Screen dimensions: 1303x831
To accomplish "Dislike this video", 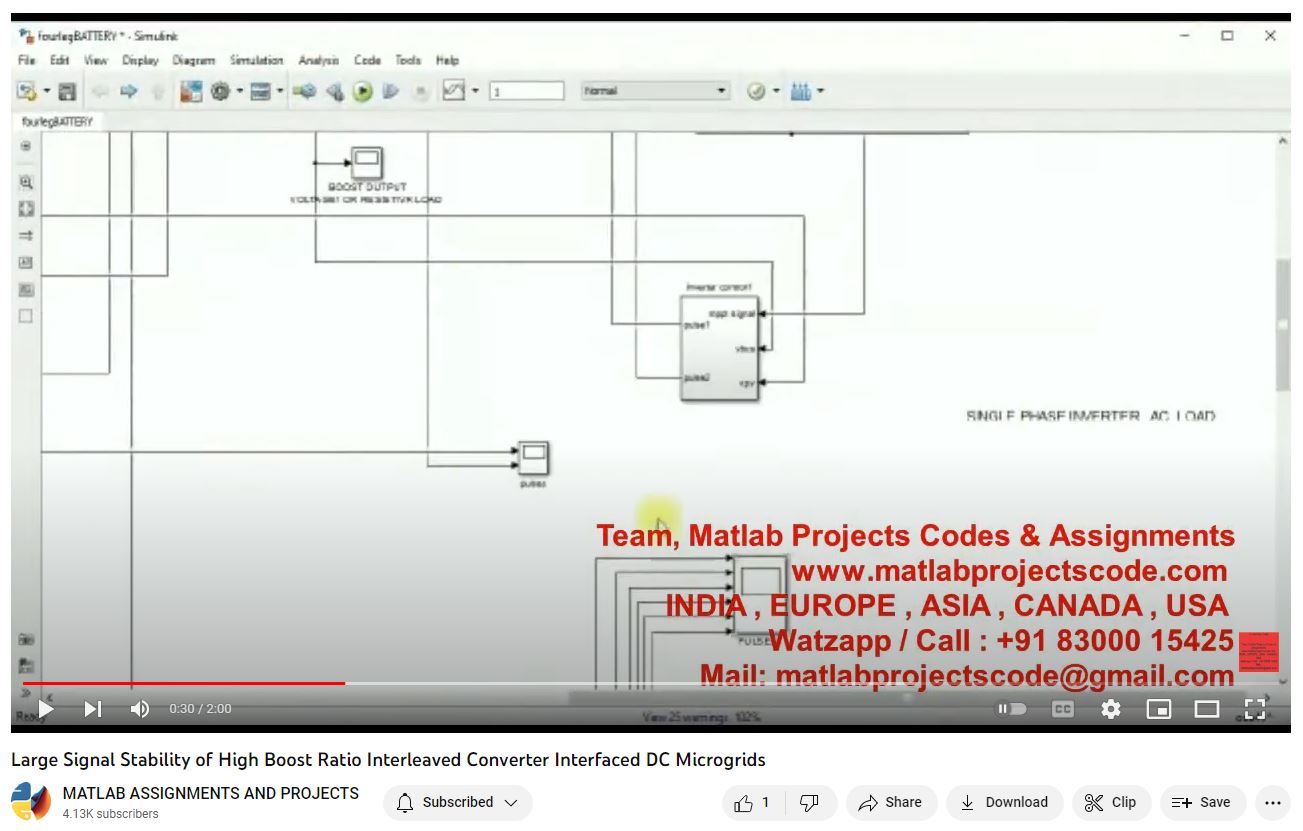I will (x=810, y=802).
